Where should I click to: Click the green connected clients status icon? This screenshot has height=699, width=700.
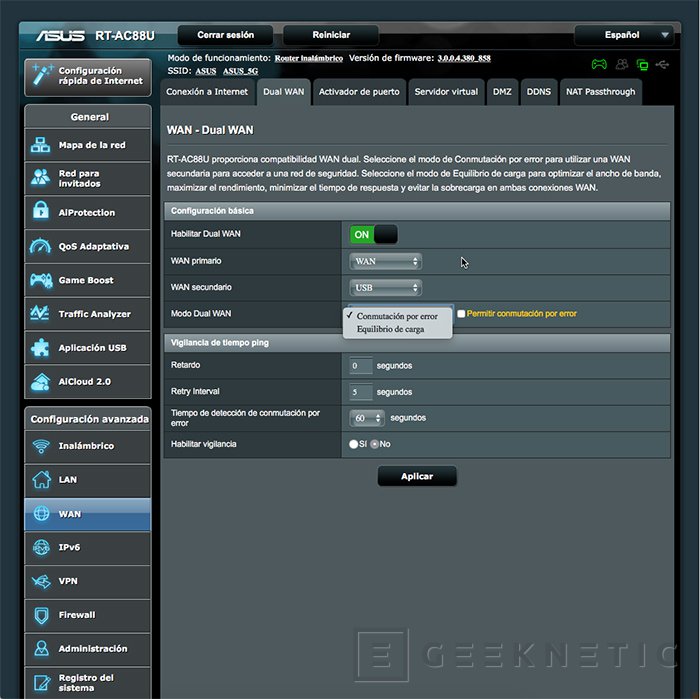[642, 65]
